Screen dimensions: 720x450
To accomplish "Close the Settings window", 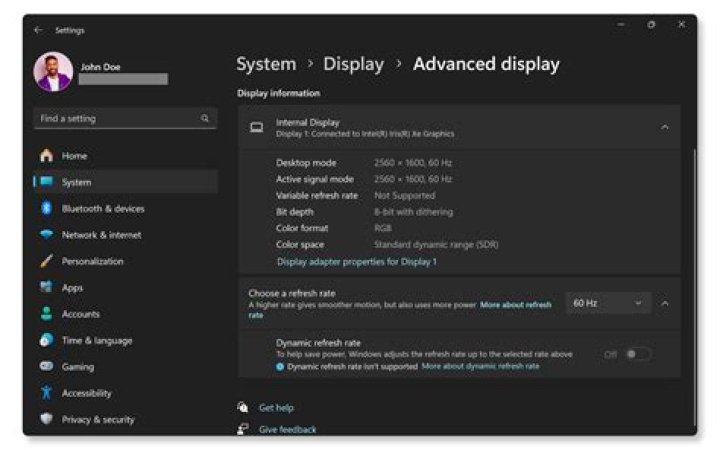I will (681, 24).
